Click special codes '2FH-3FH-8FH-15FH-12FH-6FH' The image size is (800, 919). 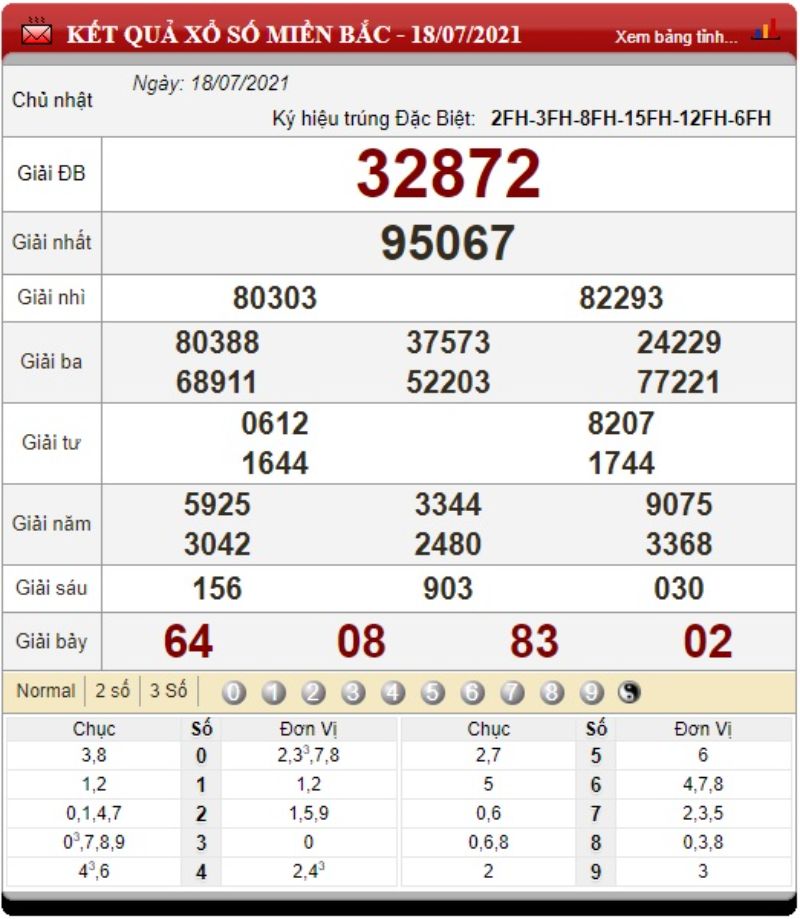(631, 118)
